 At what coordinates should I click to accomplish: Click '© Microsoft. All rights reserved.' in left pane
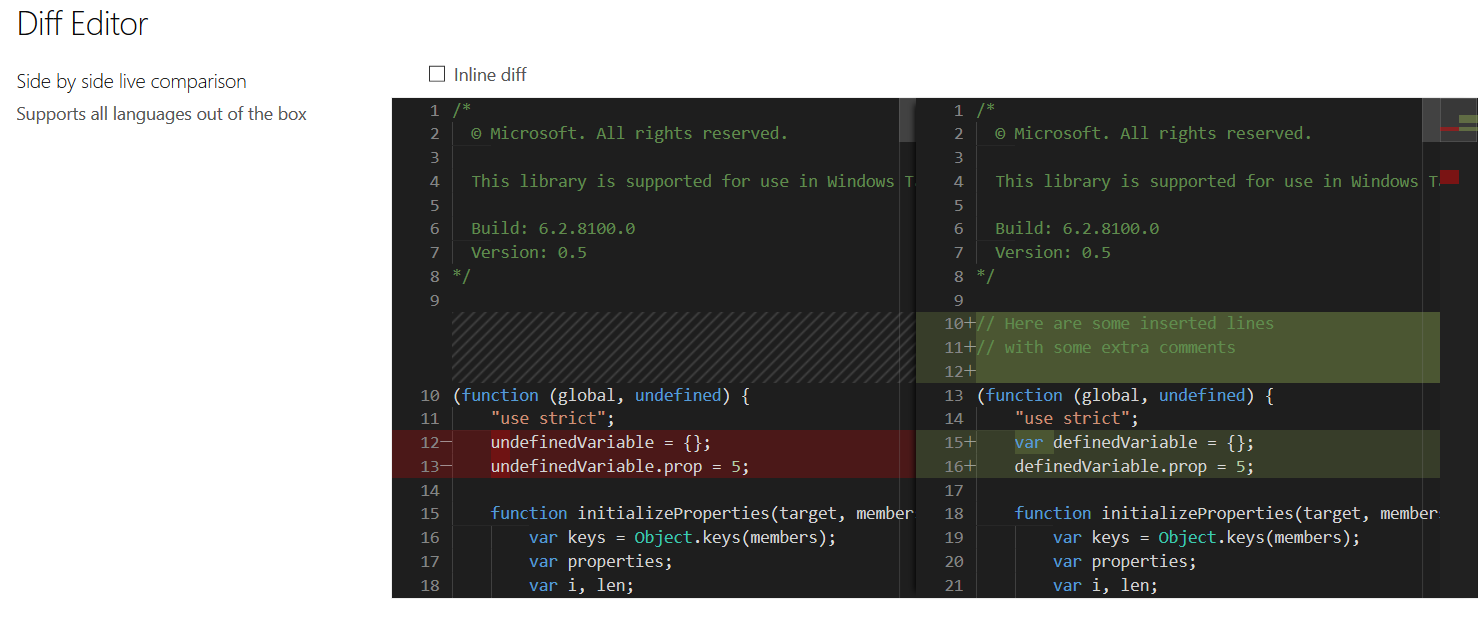point(629,133)
